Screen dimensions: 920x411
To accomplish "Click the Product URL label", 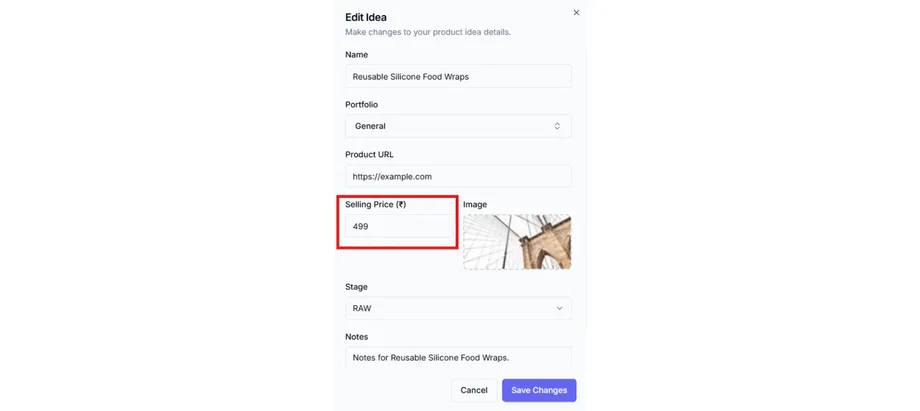I will pos(369,154).
